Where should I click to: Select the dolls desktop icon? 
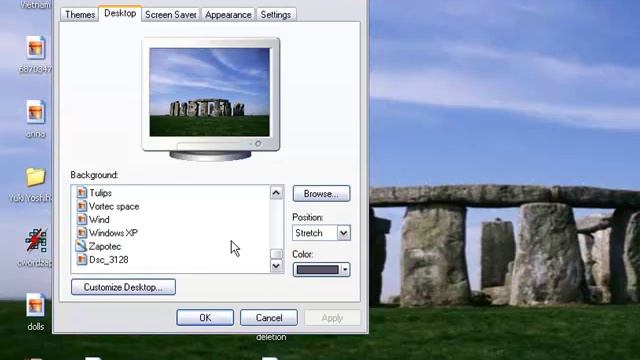coord(36,305)
